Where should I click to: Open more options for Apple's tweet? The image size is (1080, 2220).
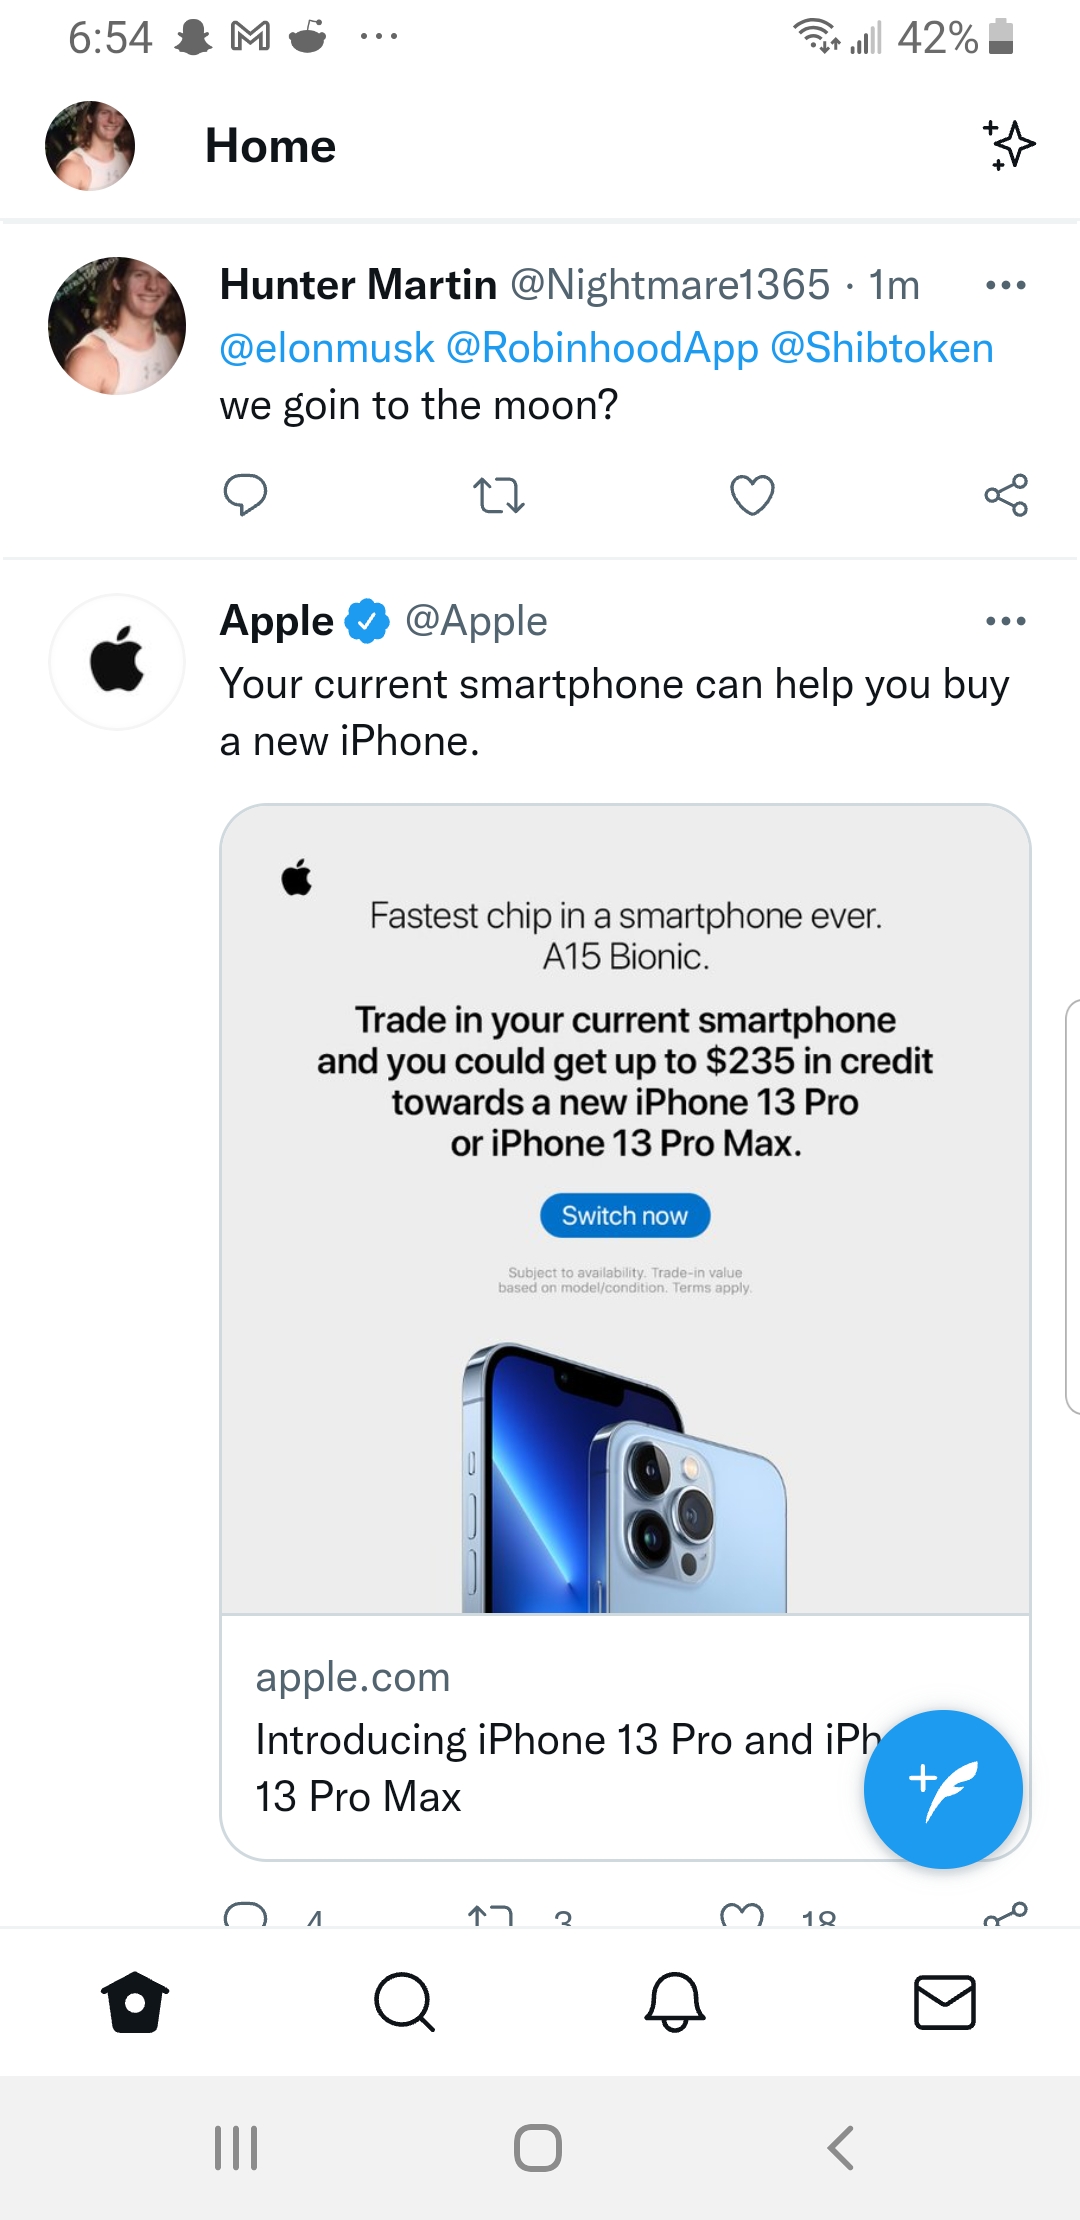[x=1005, y=621]
